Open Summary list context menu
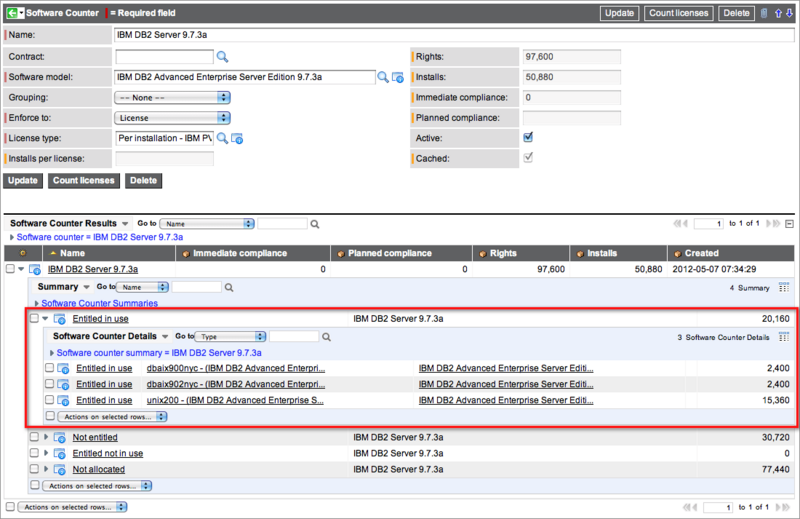Viewport: 800px width, 519px height. pos(86,287)
